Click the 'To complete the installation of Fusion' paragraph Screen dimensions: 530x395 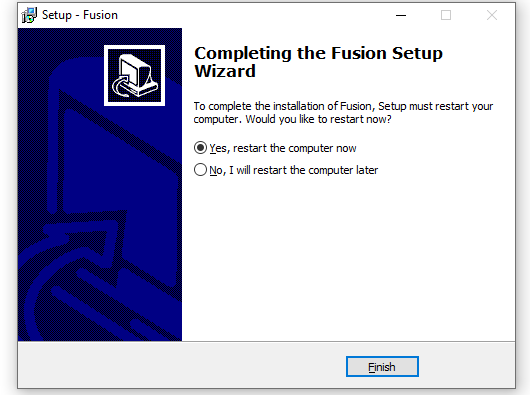(343, 113)
